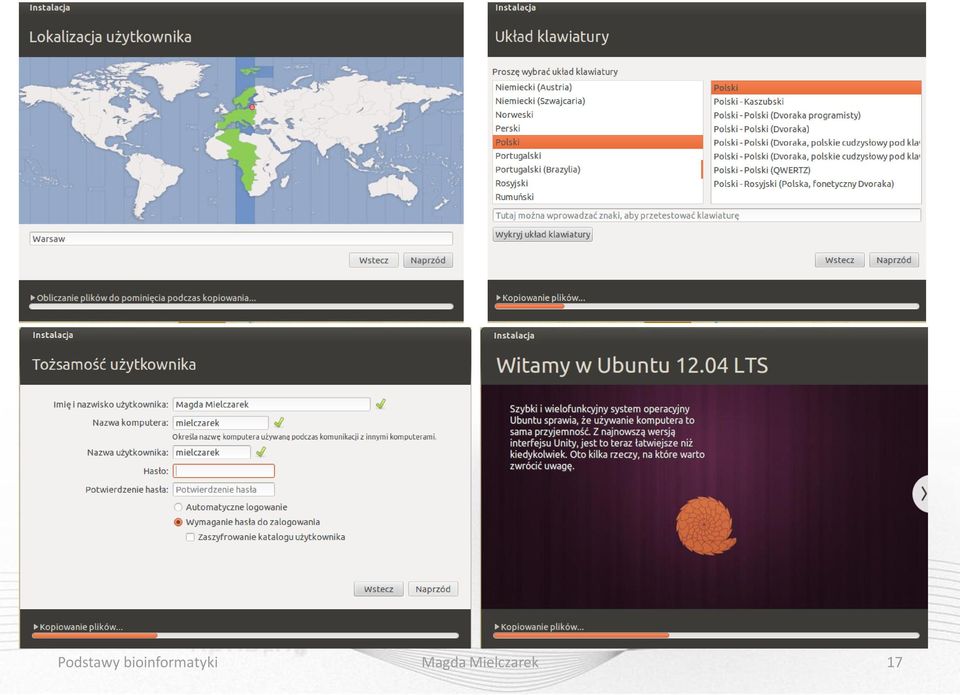Screen dimensions: 960x695
Task: Click Naprzód in Lokalizacja użytkownika window
Action: tap(428, 260)
